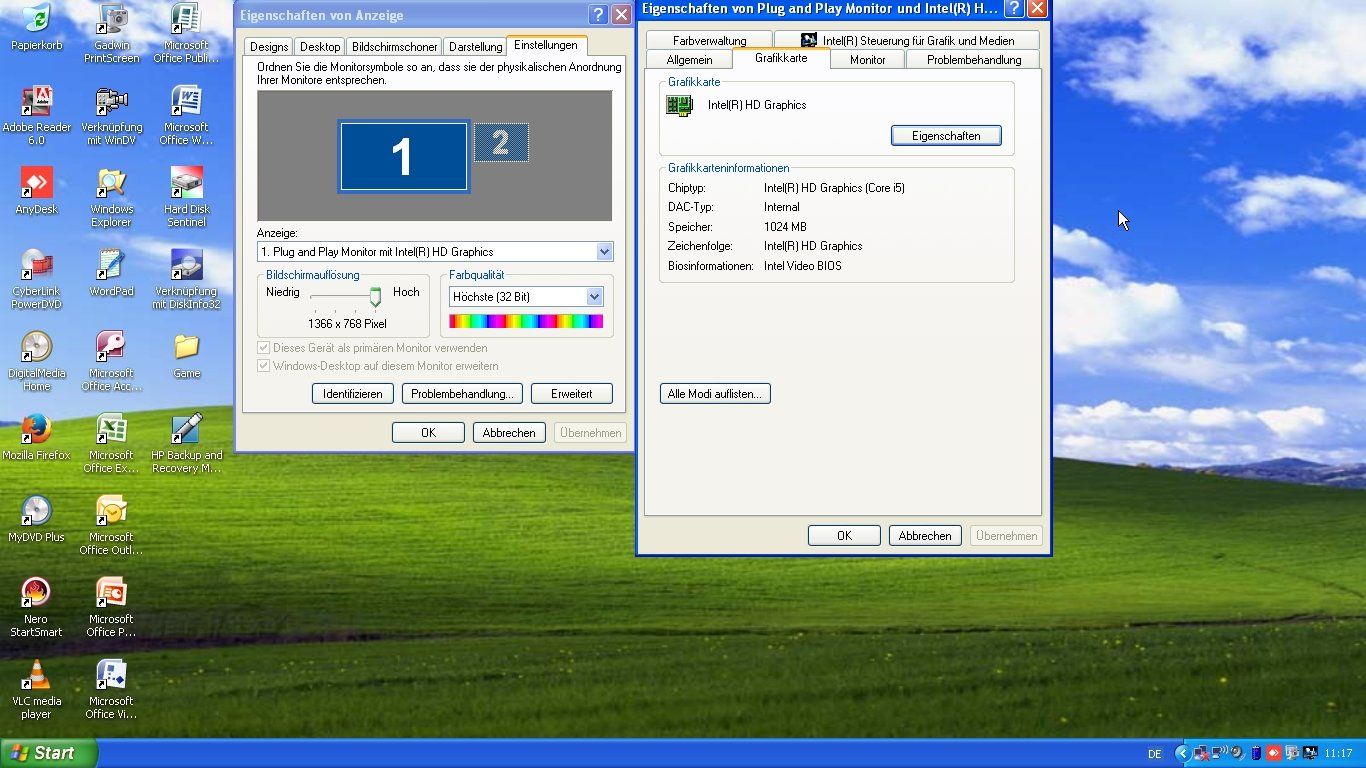The width and height of the screenshot is (1366, 768).
Task: Select the Microsoft Office Excel shortcut
Action: pyautogui.click(x=111, y=444)
